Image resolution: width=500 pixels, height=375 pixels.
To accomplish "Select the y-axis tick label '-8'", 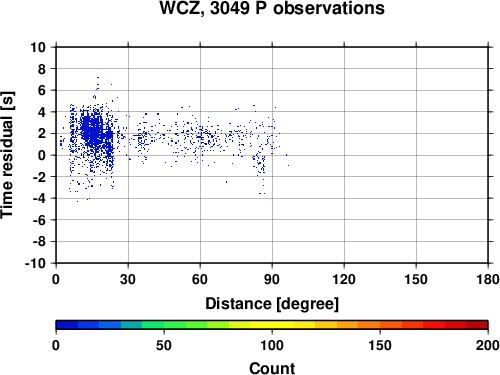I will 39,242.
